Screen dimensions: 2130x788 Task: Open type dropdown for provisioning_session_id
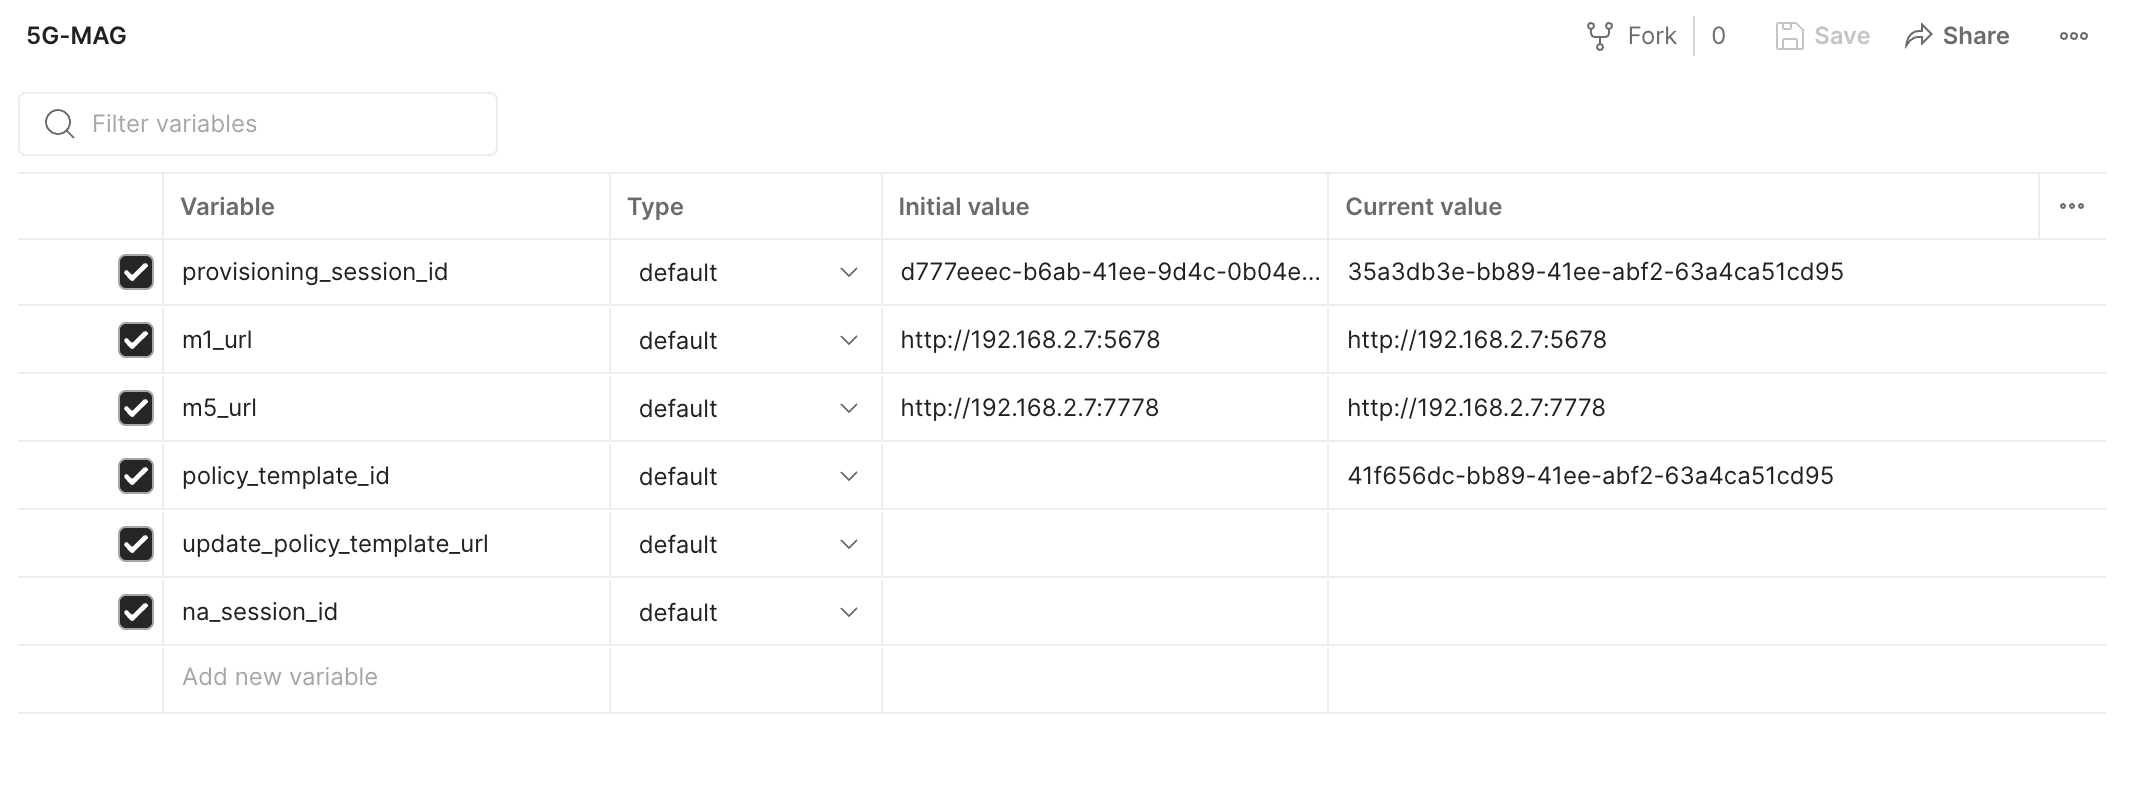pyautogui.click(x=848, y=272)
